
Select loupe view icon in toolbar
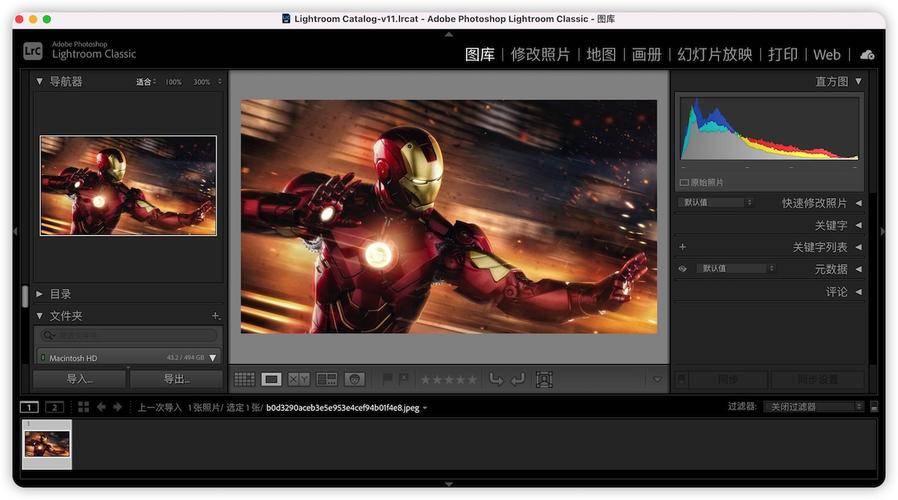click(x=271, y=379)
